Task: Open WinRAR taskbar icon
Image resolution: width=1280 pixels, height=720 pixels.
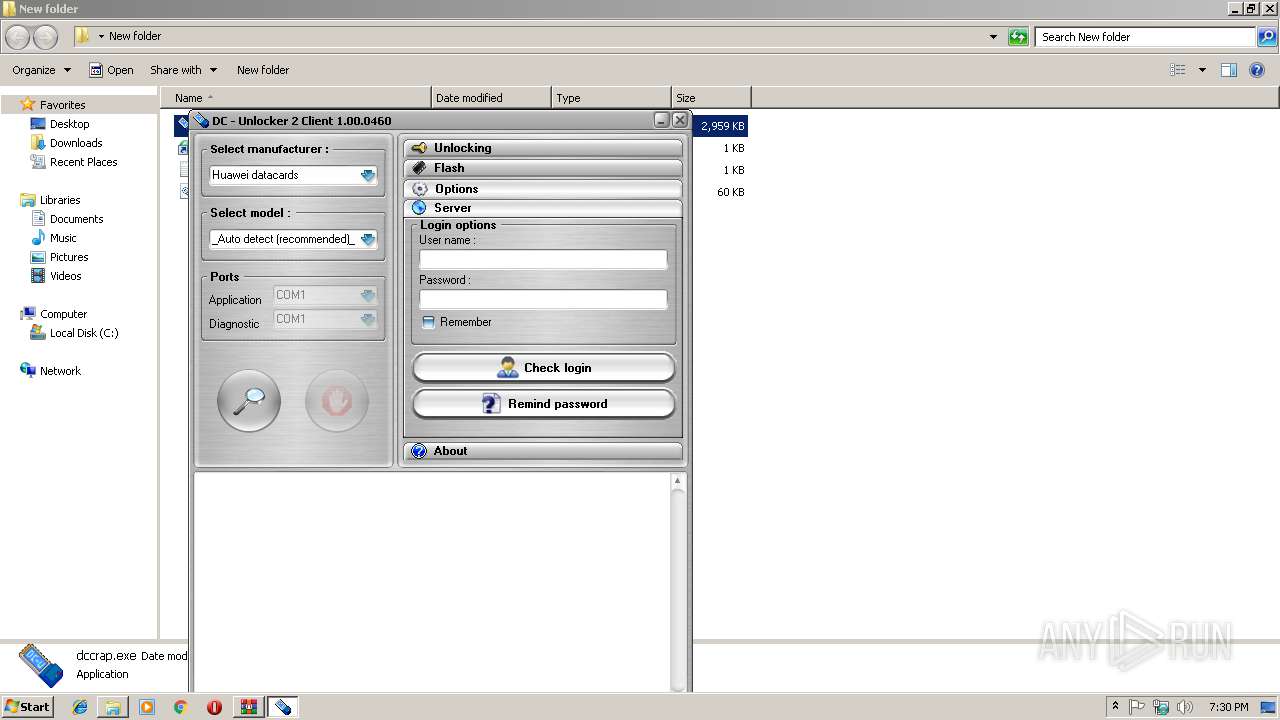Action: 248,707
